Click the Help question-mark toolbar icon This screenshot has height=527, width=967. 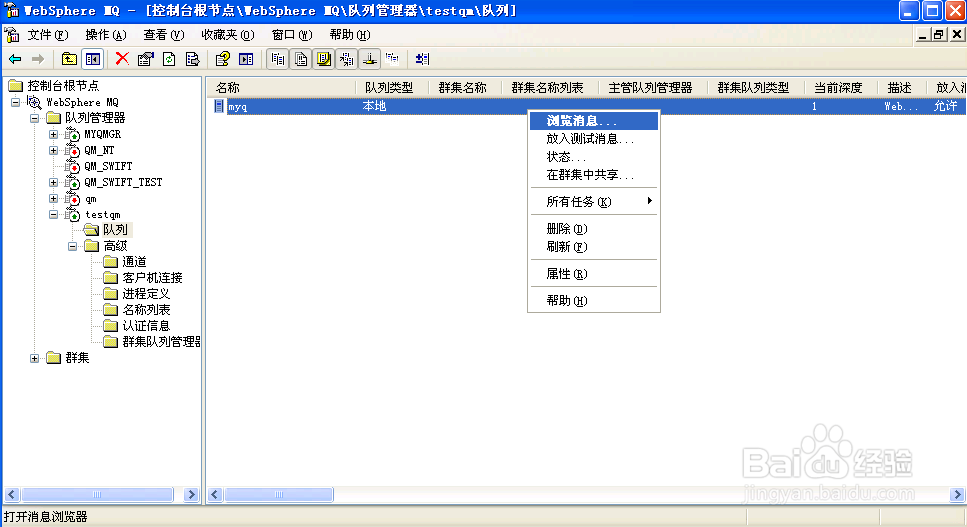pos(223,59)
